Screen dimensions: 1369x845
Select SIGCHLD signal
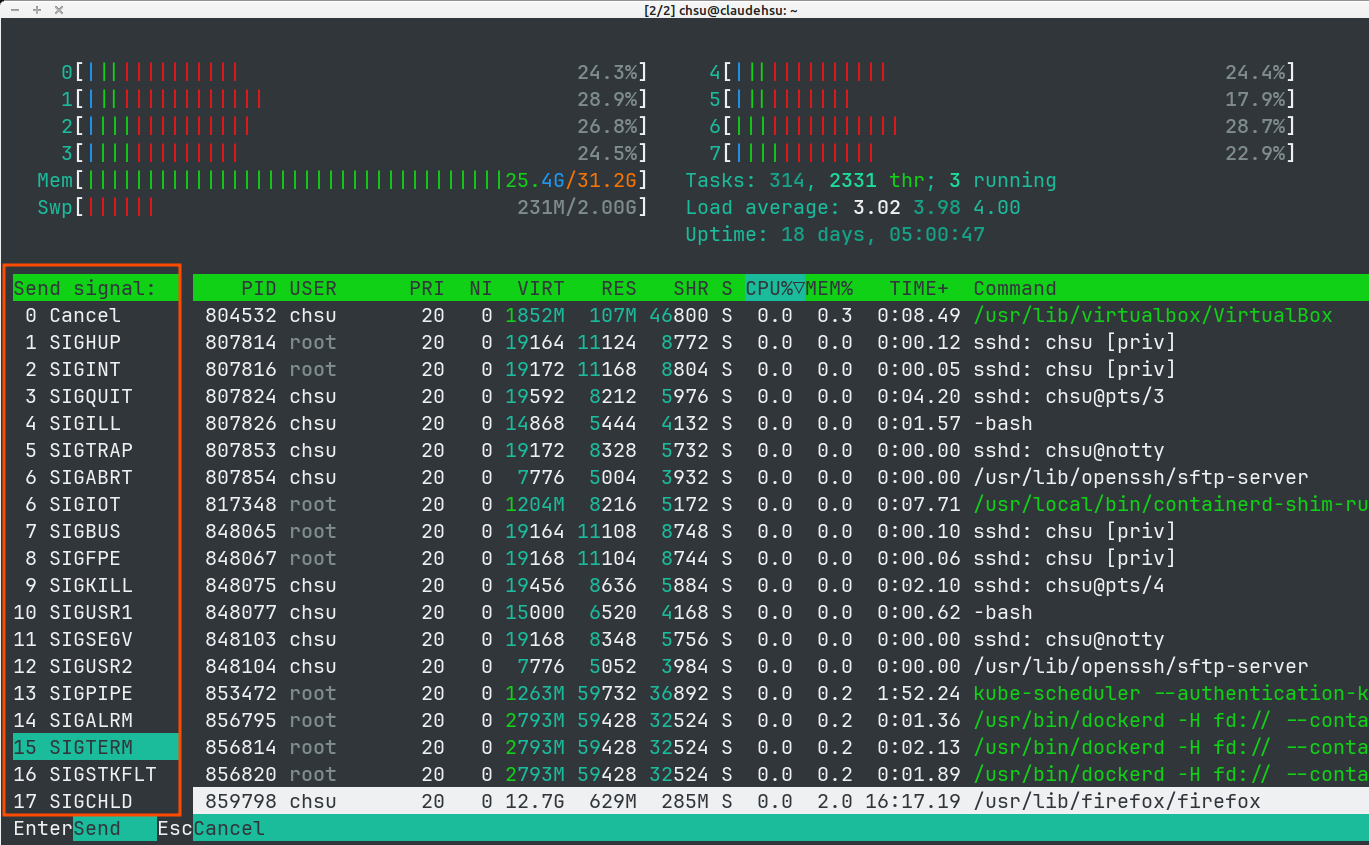point(95,801)
